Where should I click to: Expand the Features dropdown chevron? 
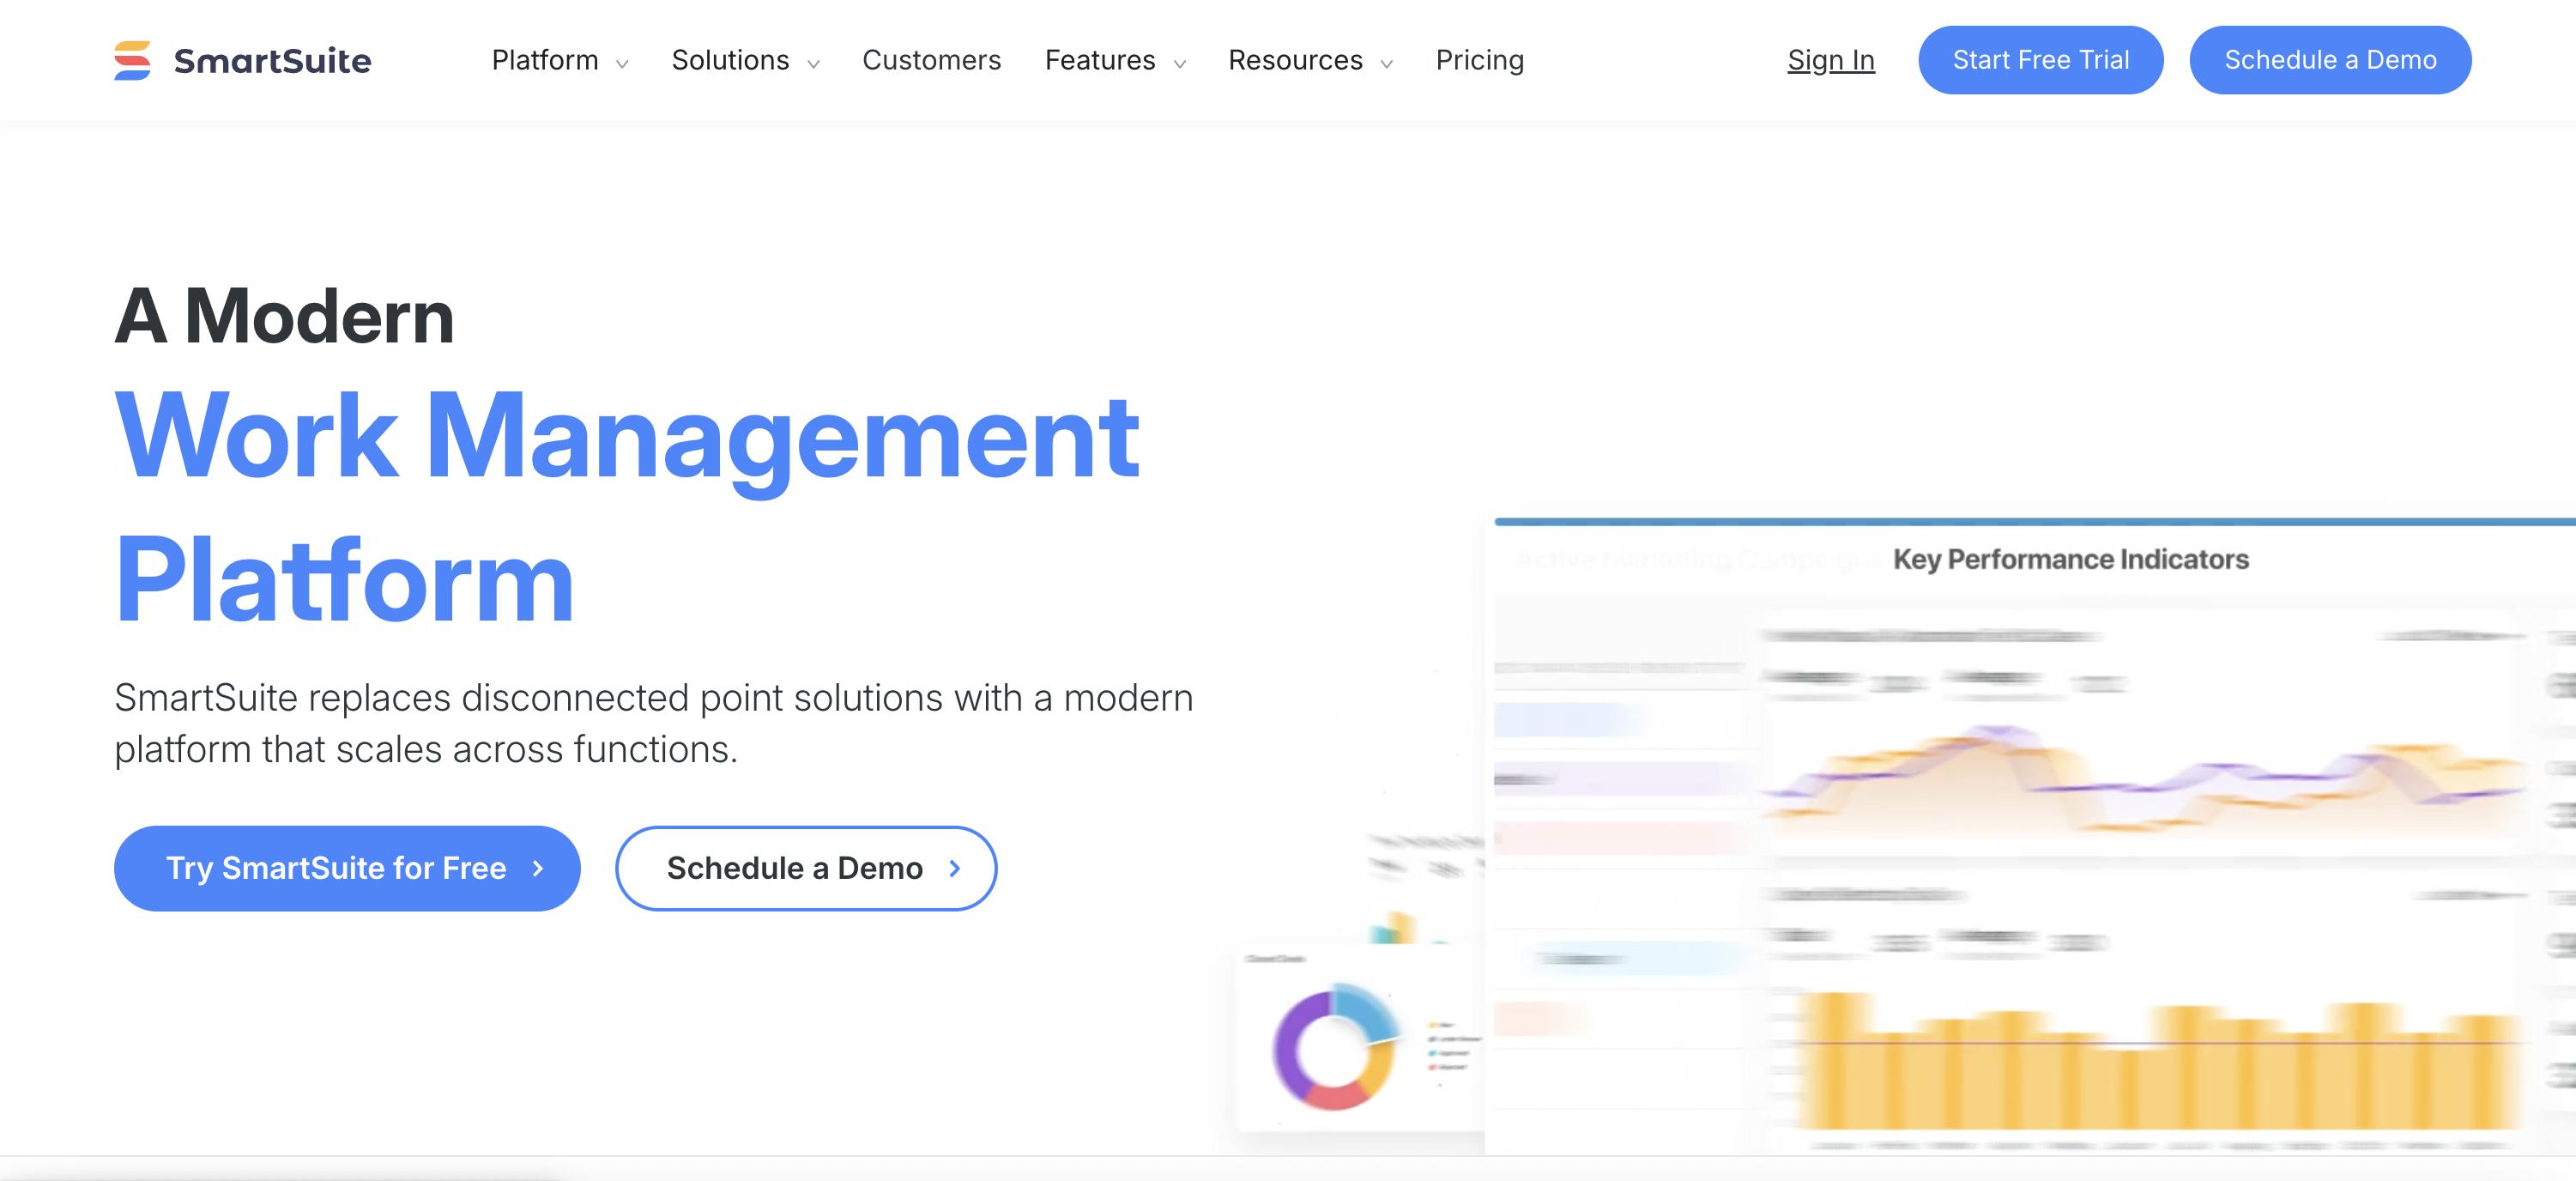coord(1180,63)
